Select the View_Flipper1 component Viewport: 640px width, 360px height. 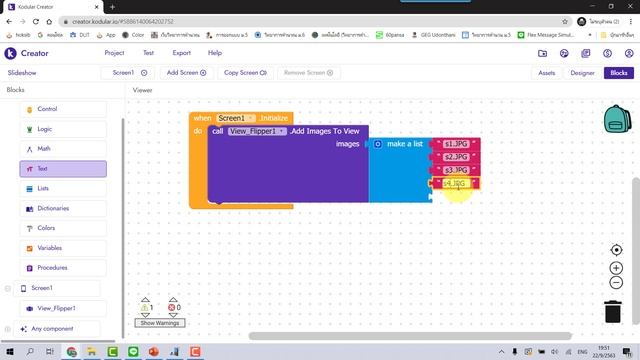(x=63, y=309)
